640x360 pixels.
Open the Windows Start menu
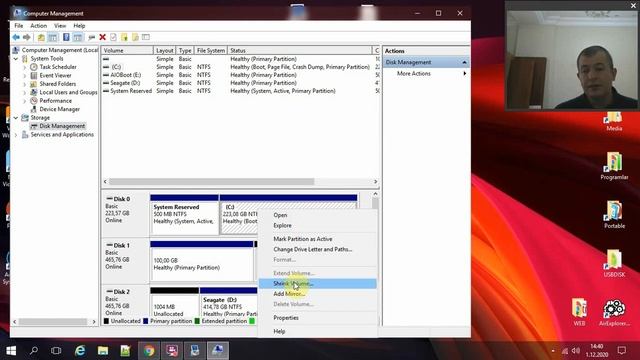(x=11, y=351)
